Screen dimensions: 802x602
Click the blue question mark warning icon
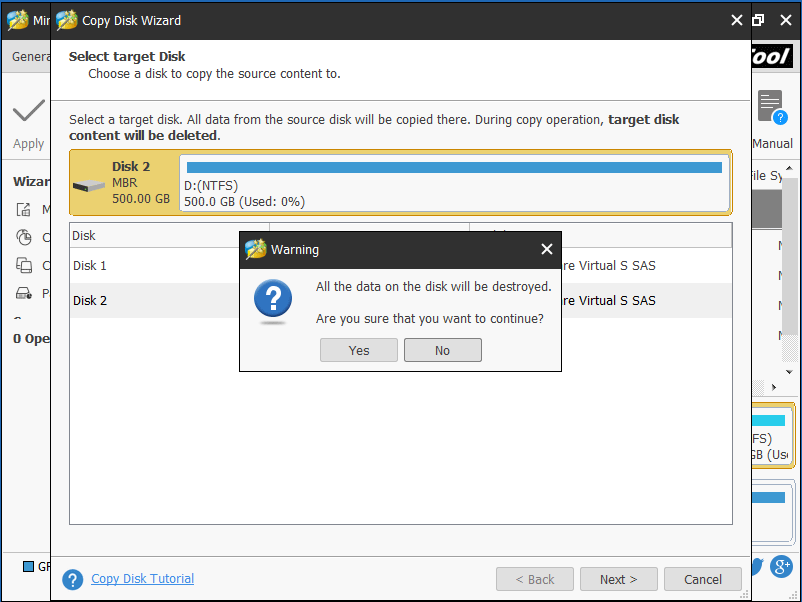[273, 298]
